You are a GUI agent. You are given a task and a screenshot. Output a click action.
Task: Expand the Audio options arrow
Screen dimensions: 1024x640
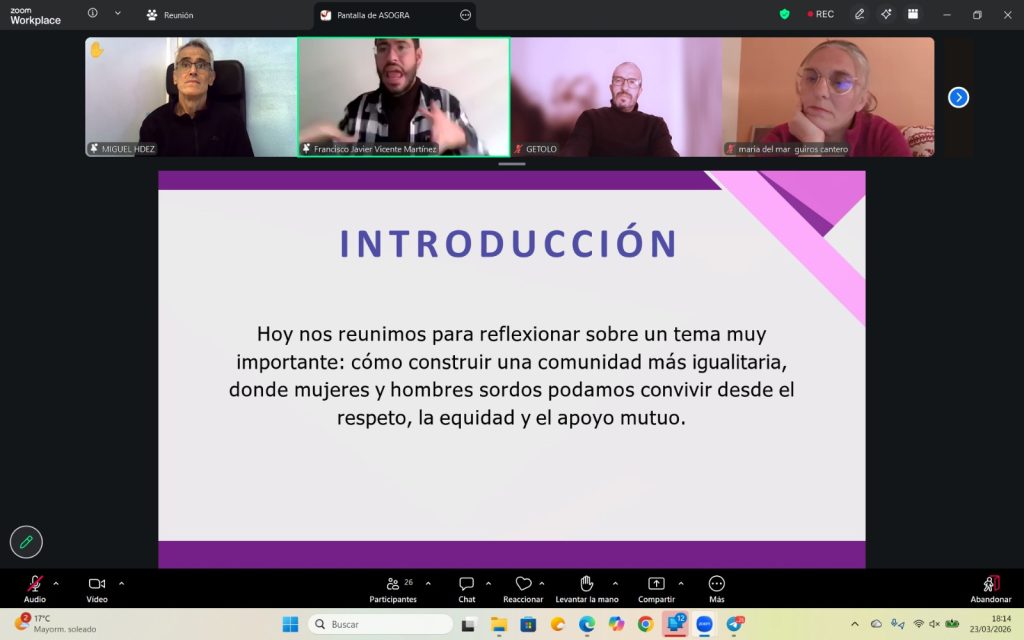[x=56, y=583]
